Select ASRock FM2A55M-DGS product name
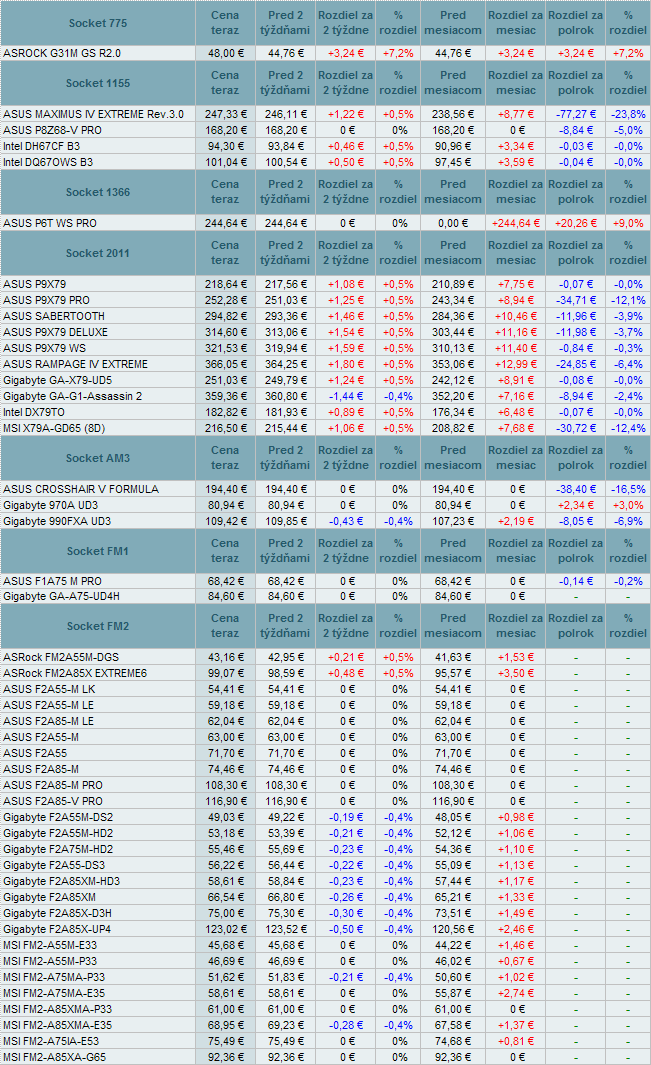651x1065 pixels. coord(61,657)
